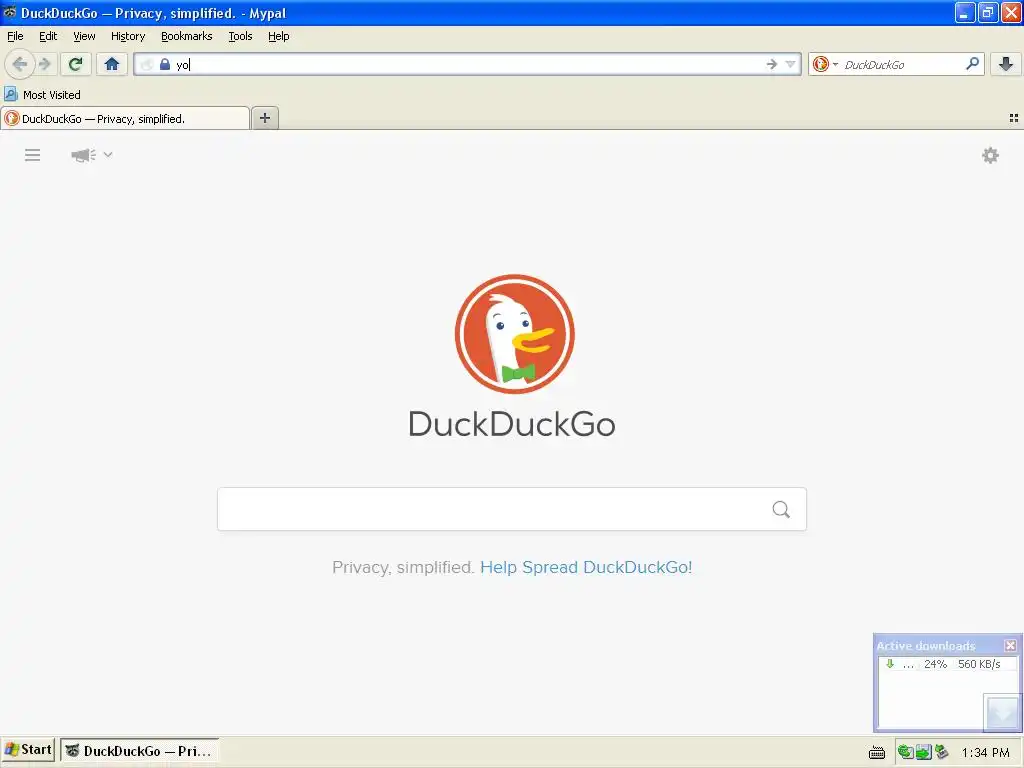The height and width of the screenshot is (768, 1024).
Task: Open the Bookmarks menu
Action: (x=187, y=36)
